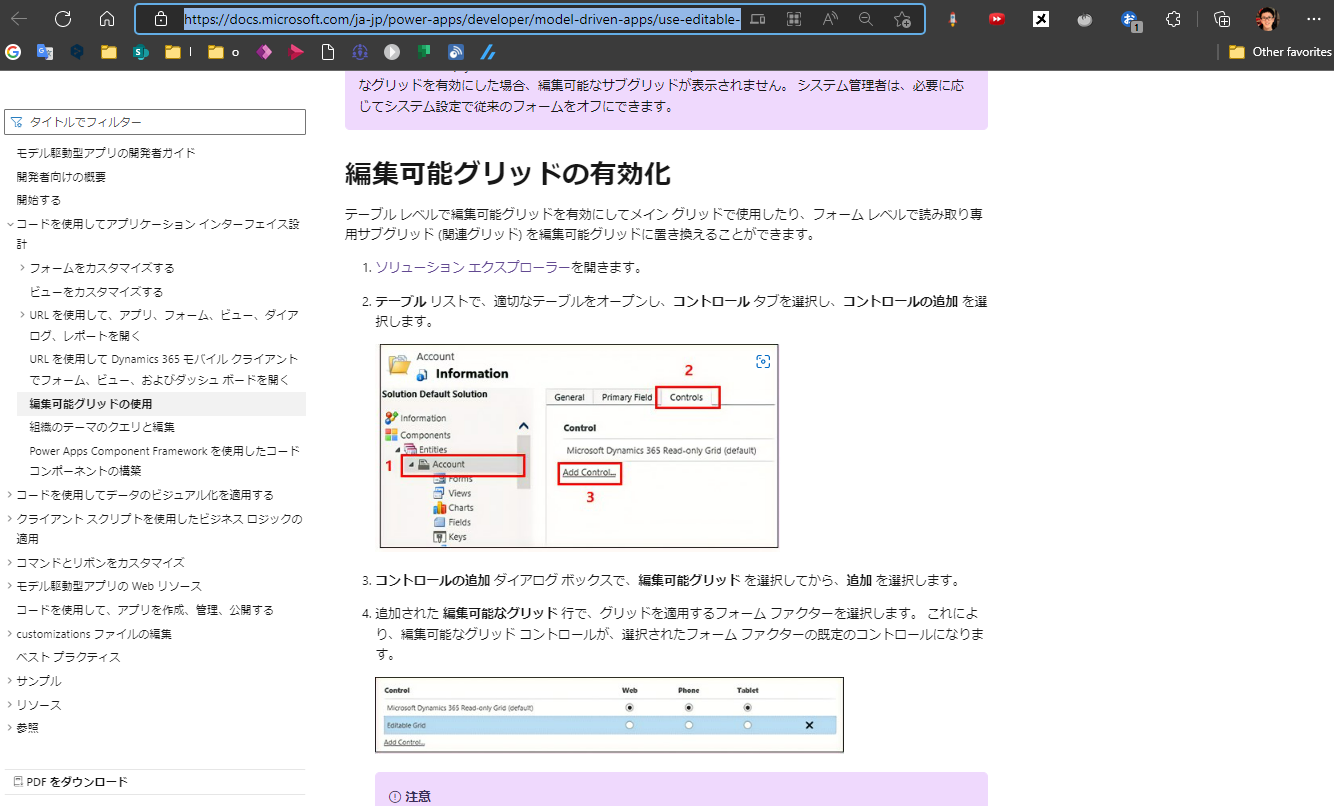Add this page to favorites
Screen dimensions: 1334x806
[x=902, y=19]
